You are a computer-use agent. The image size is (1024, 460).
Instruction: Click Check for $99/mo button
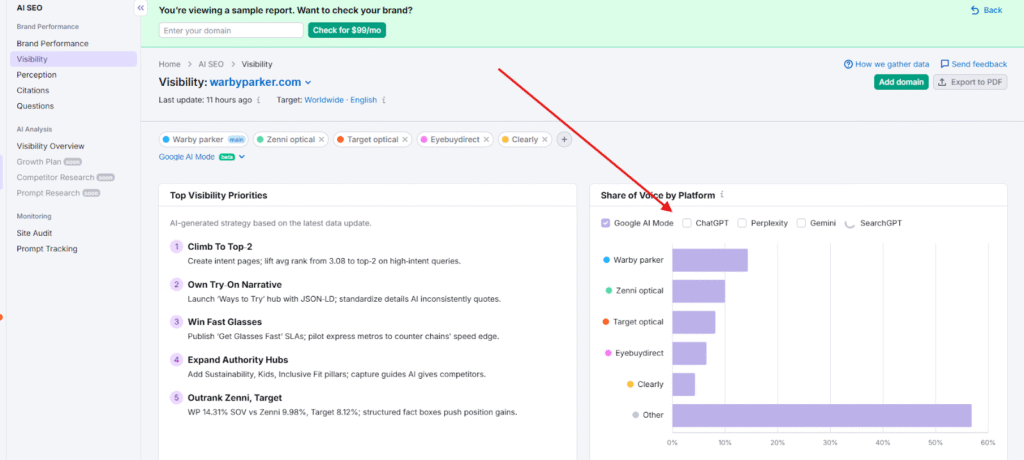pyautogui.click(x=347, y=30)
